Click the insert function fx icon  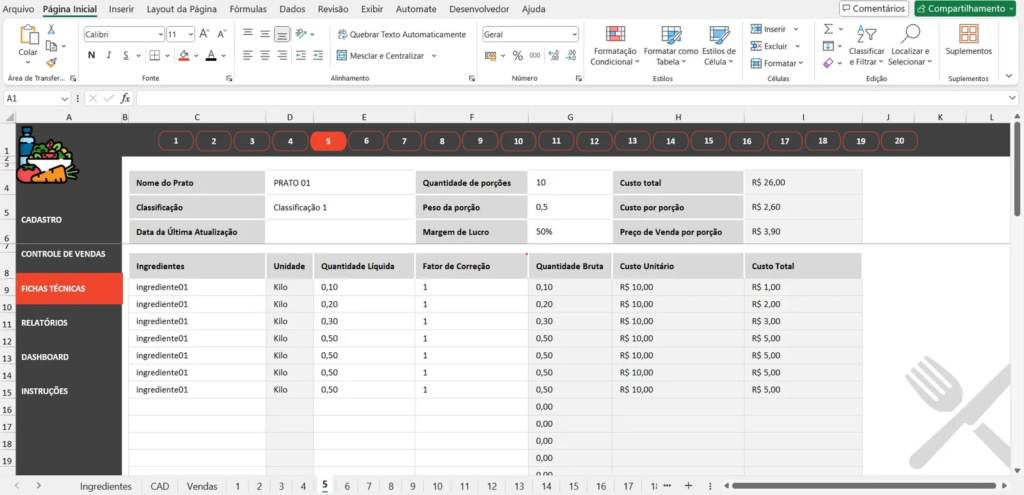click(125, 99)
